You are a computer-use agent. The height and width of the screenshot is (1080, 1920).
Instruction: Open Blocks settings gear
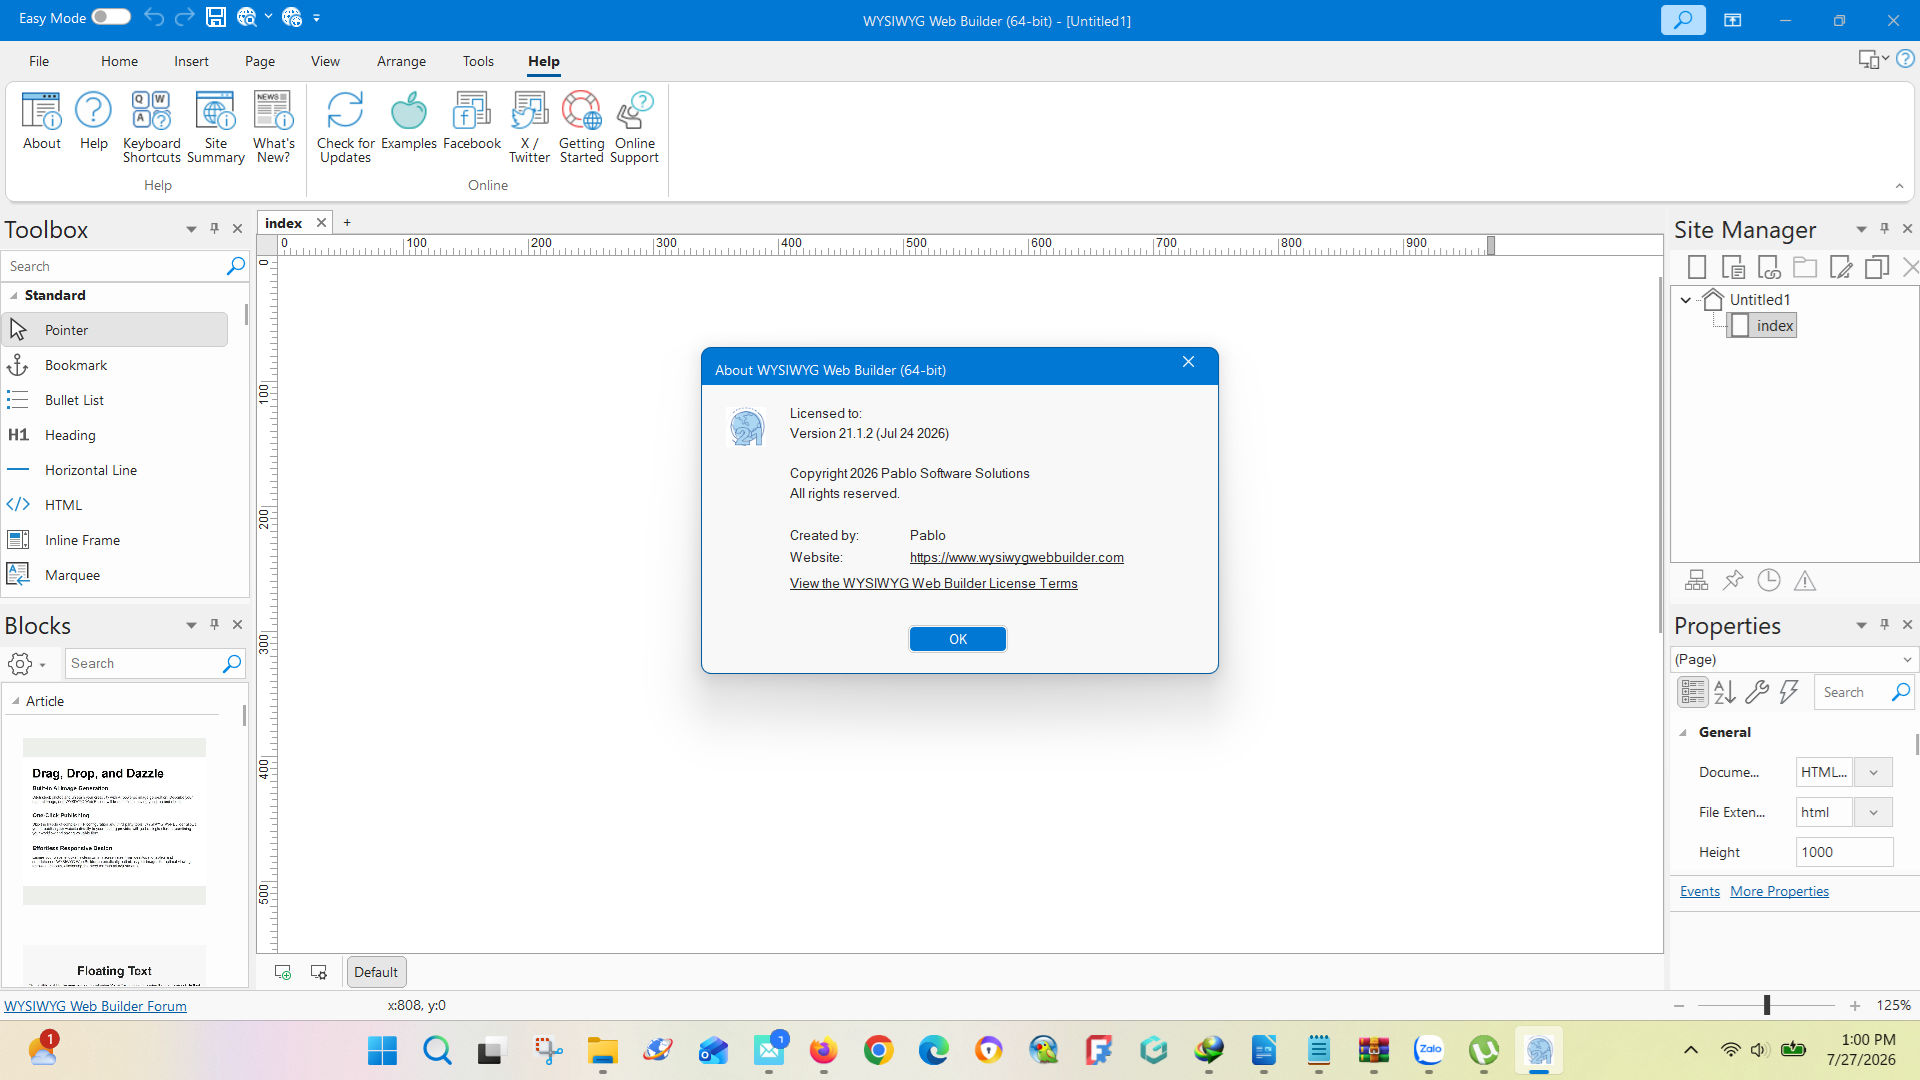(20, 663)
